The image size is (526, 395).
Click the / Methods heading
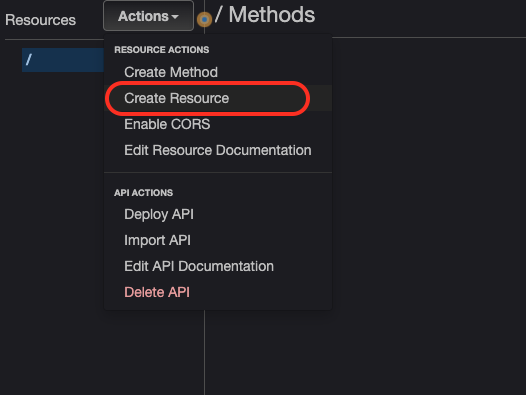[x=265, y=15]
